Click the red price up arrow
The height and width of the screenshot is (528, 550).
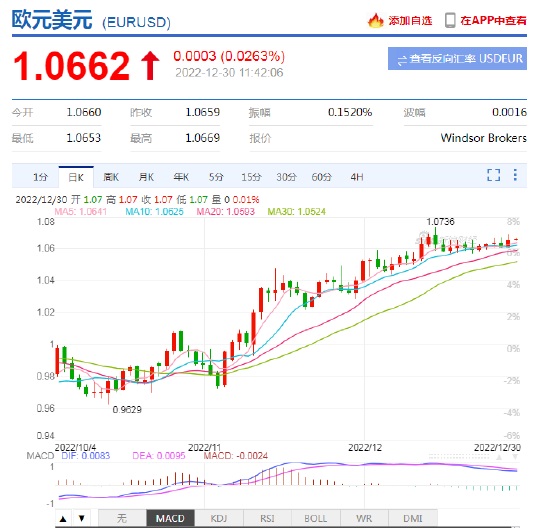(x=150, y=66)
